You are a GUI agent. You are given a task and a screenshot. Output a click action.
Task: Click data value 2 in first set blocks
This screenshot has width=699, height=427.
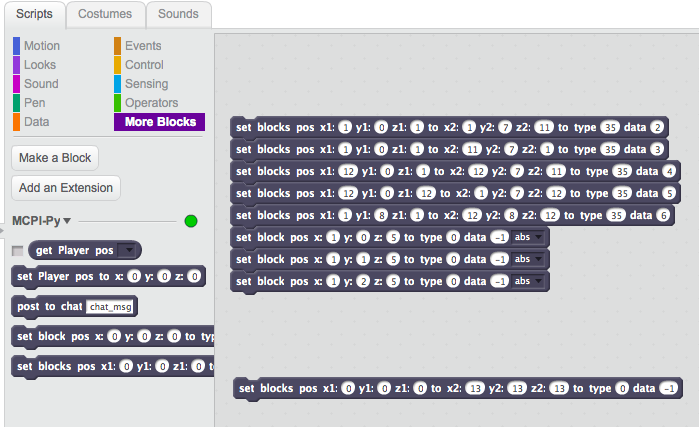657,127
